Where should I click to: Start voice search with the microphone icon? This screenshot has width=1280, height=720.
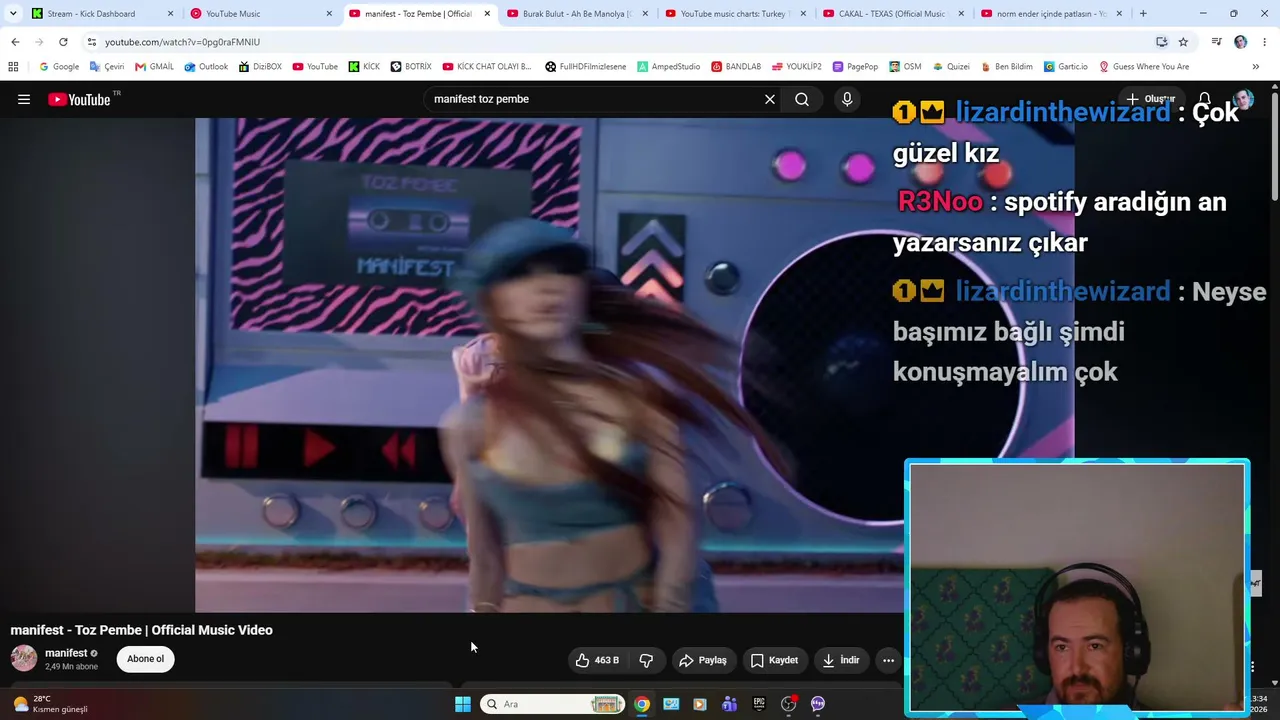[x=847, y=99]
